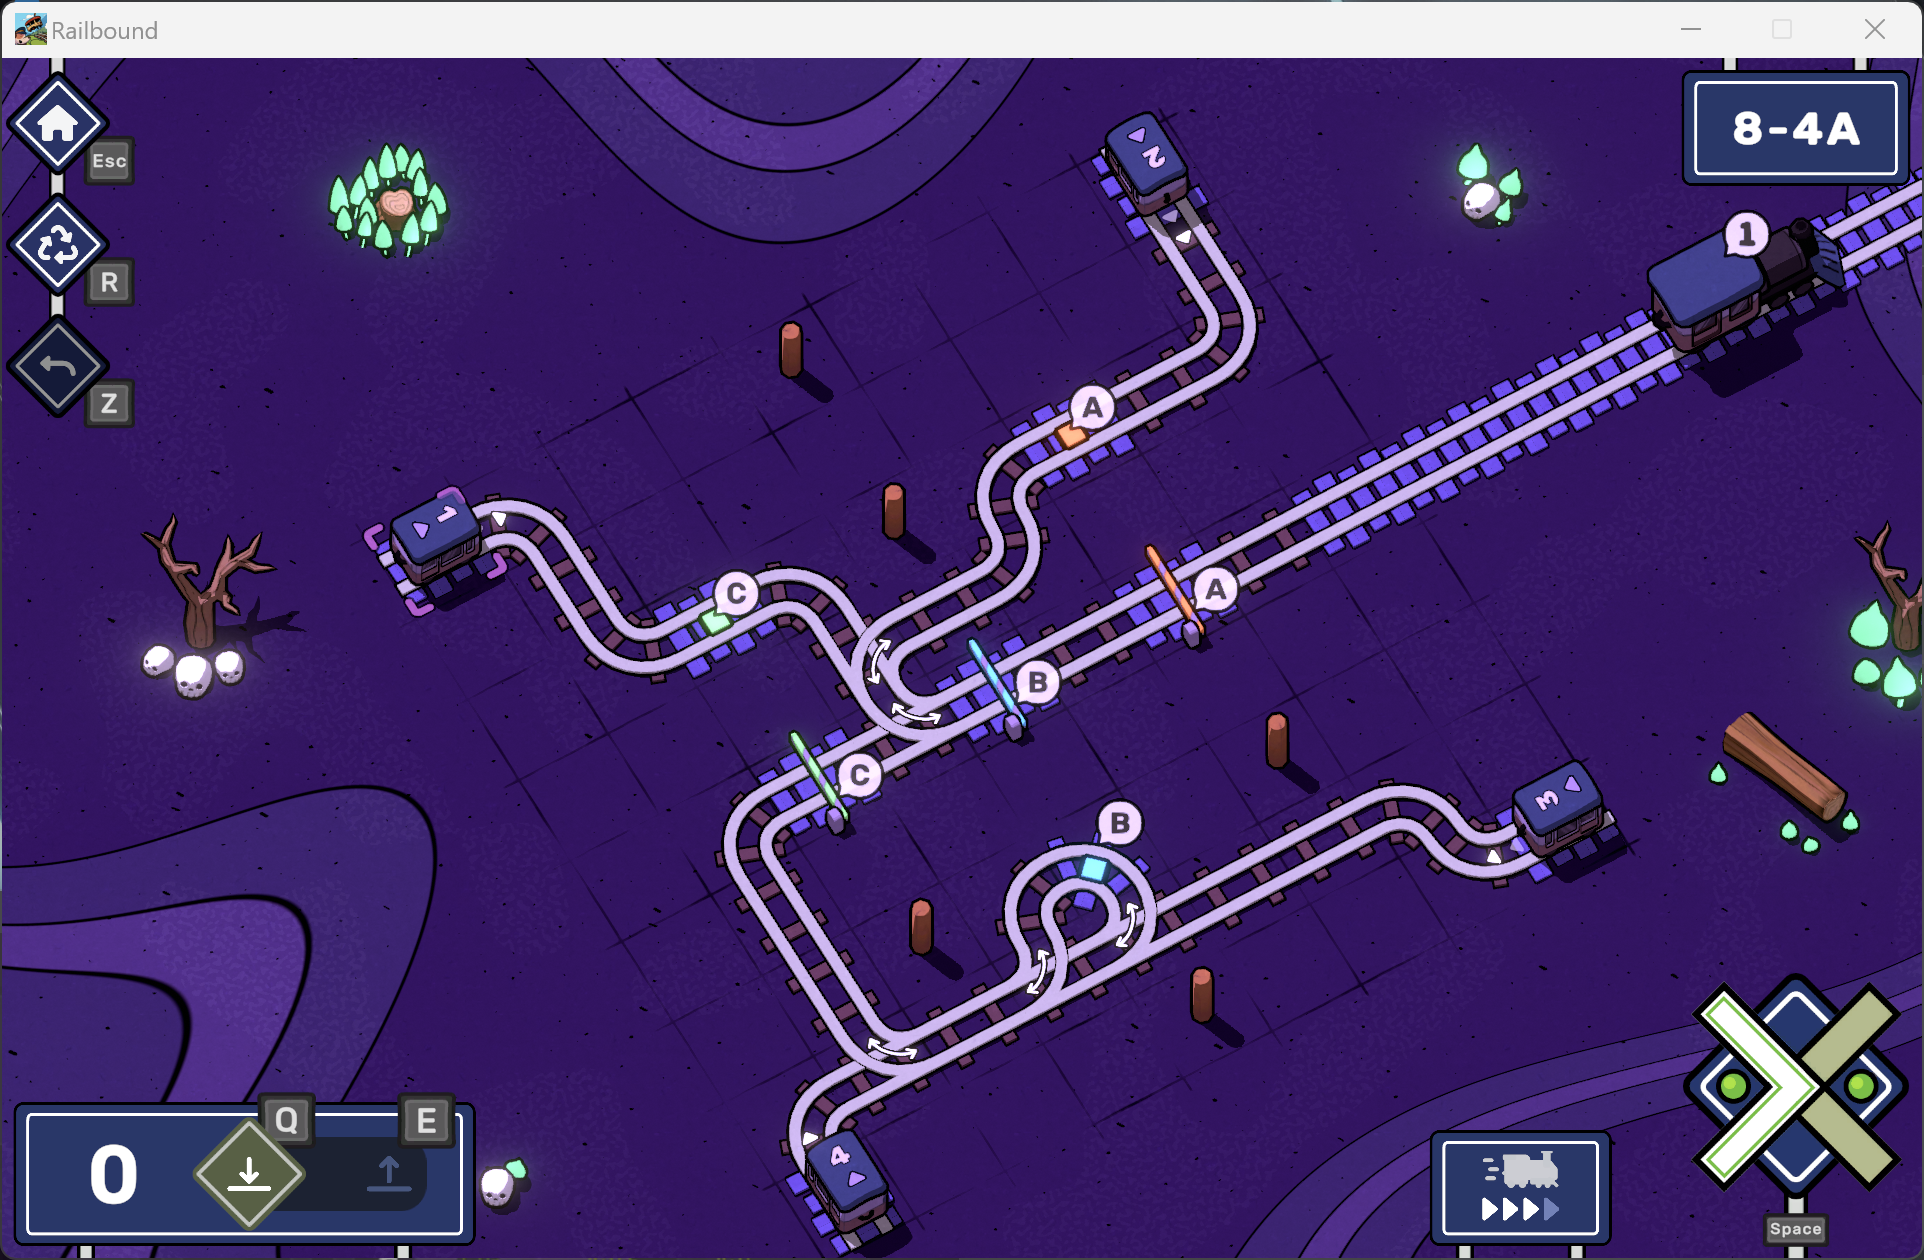Click the Q key hint badge
The image size is (1924, 1260).
coord(286,1120)
